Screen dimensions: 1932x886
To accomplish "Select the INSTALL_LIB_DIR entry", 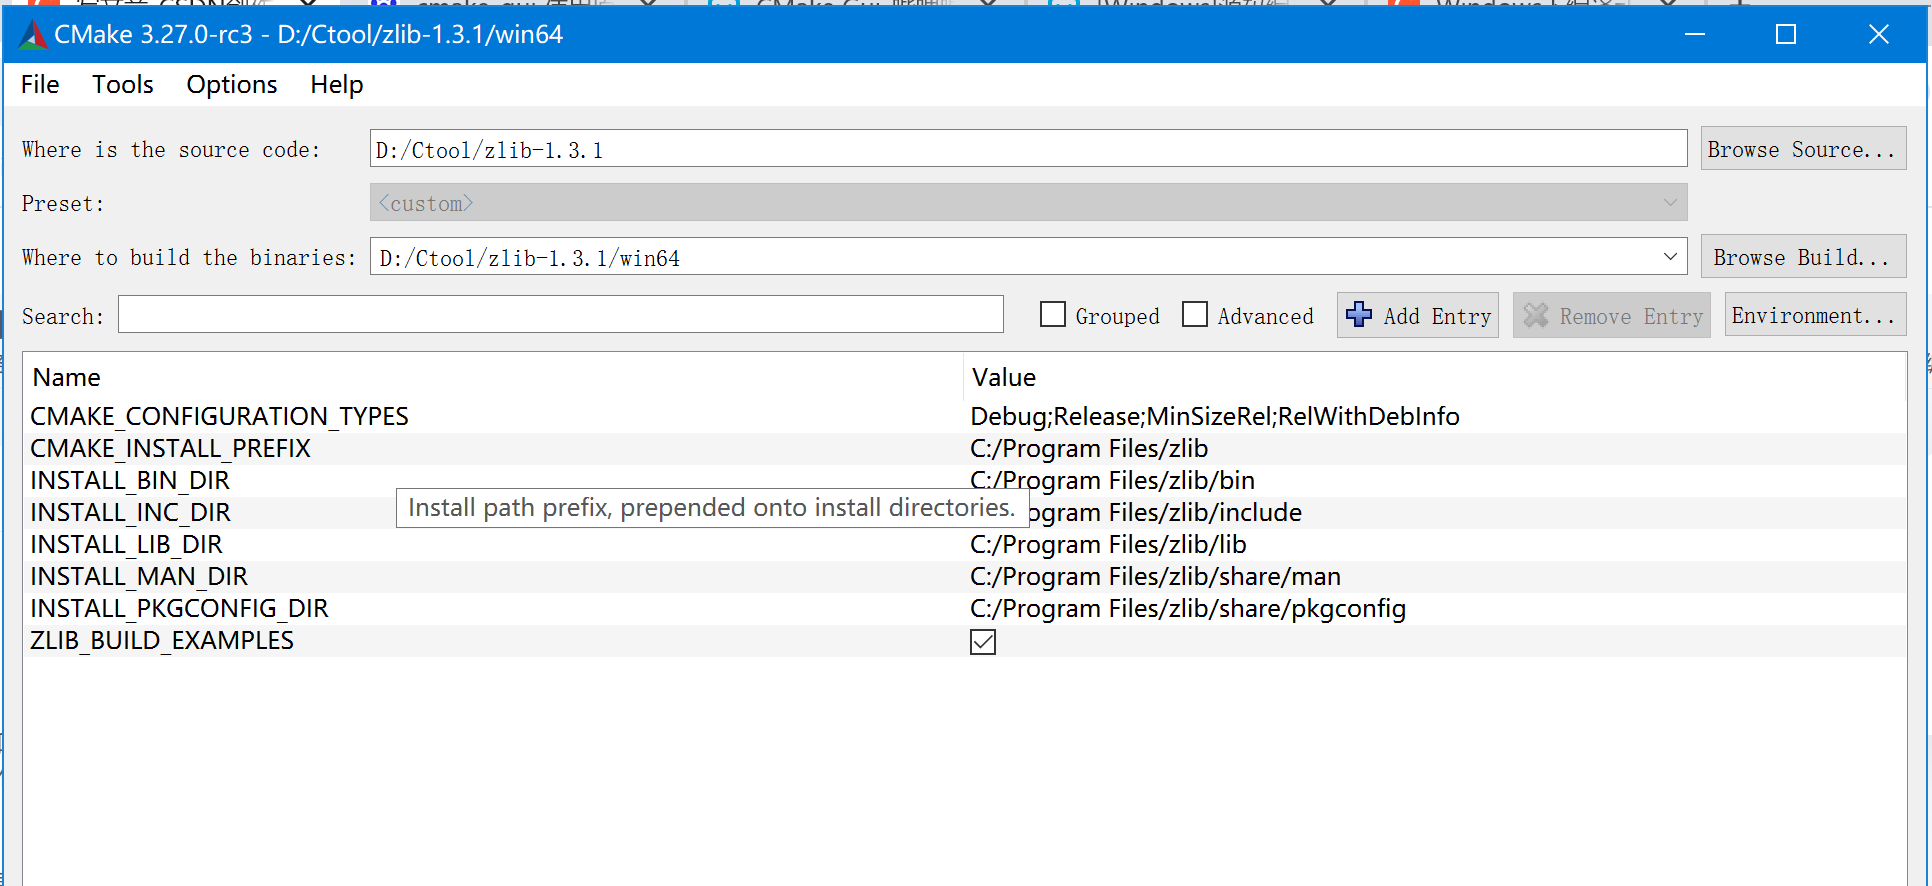I will [126, 544].
